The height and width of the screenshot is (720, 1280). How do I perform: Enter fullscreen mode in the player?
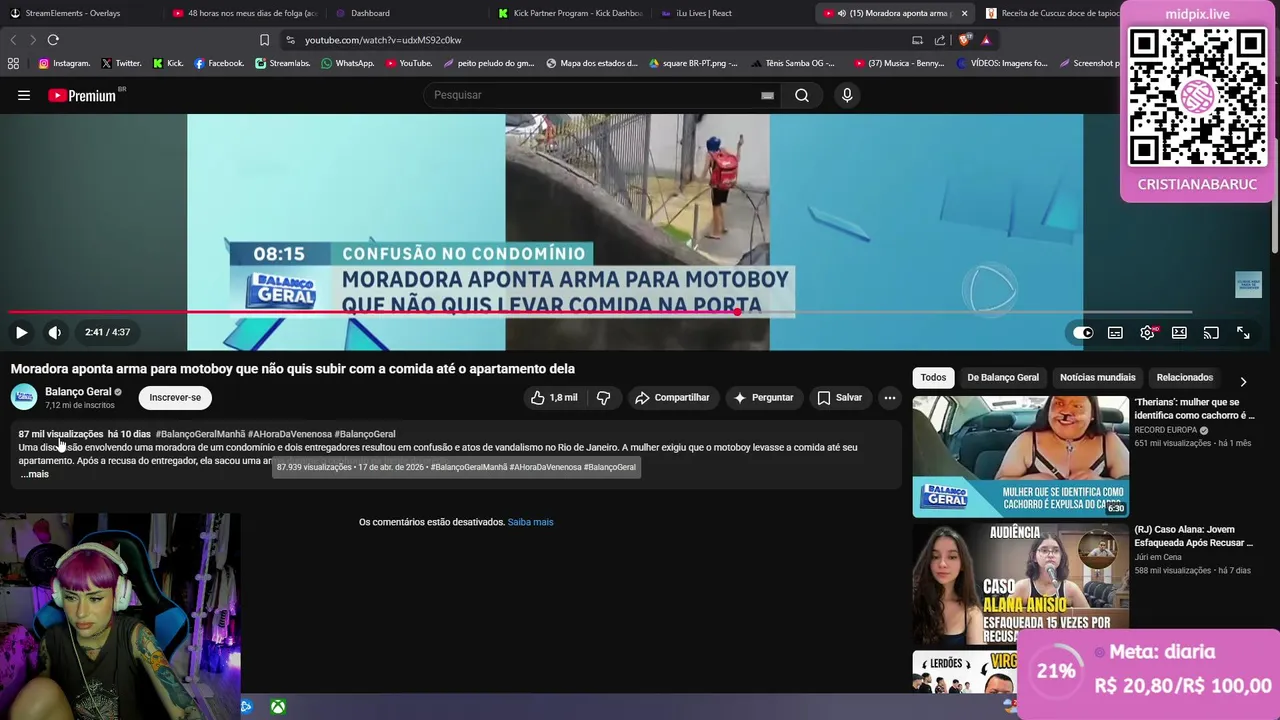pyautogui.click(x=1243, y=333)
